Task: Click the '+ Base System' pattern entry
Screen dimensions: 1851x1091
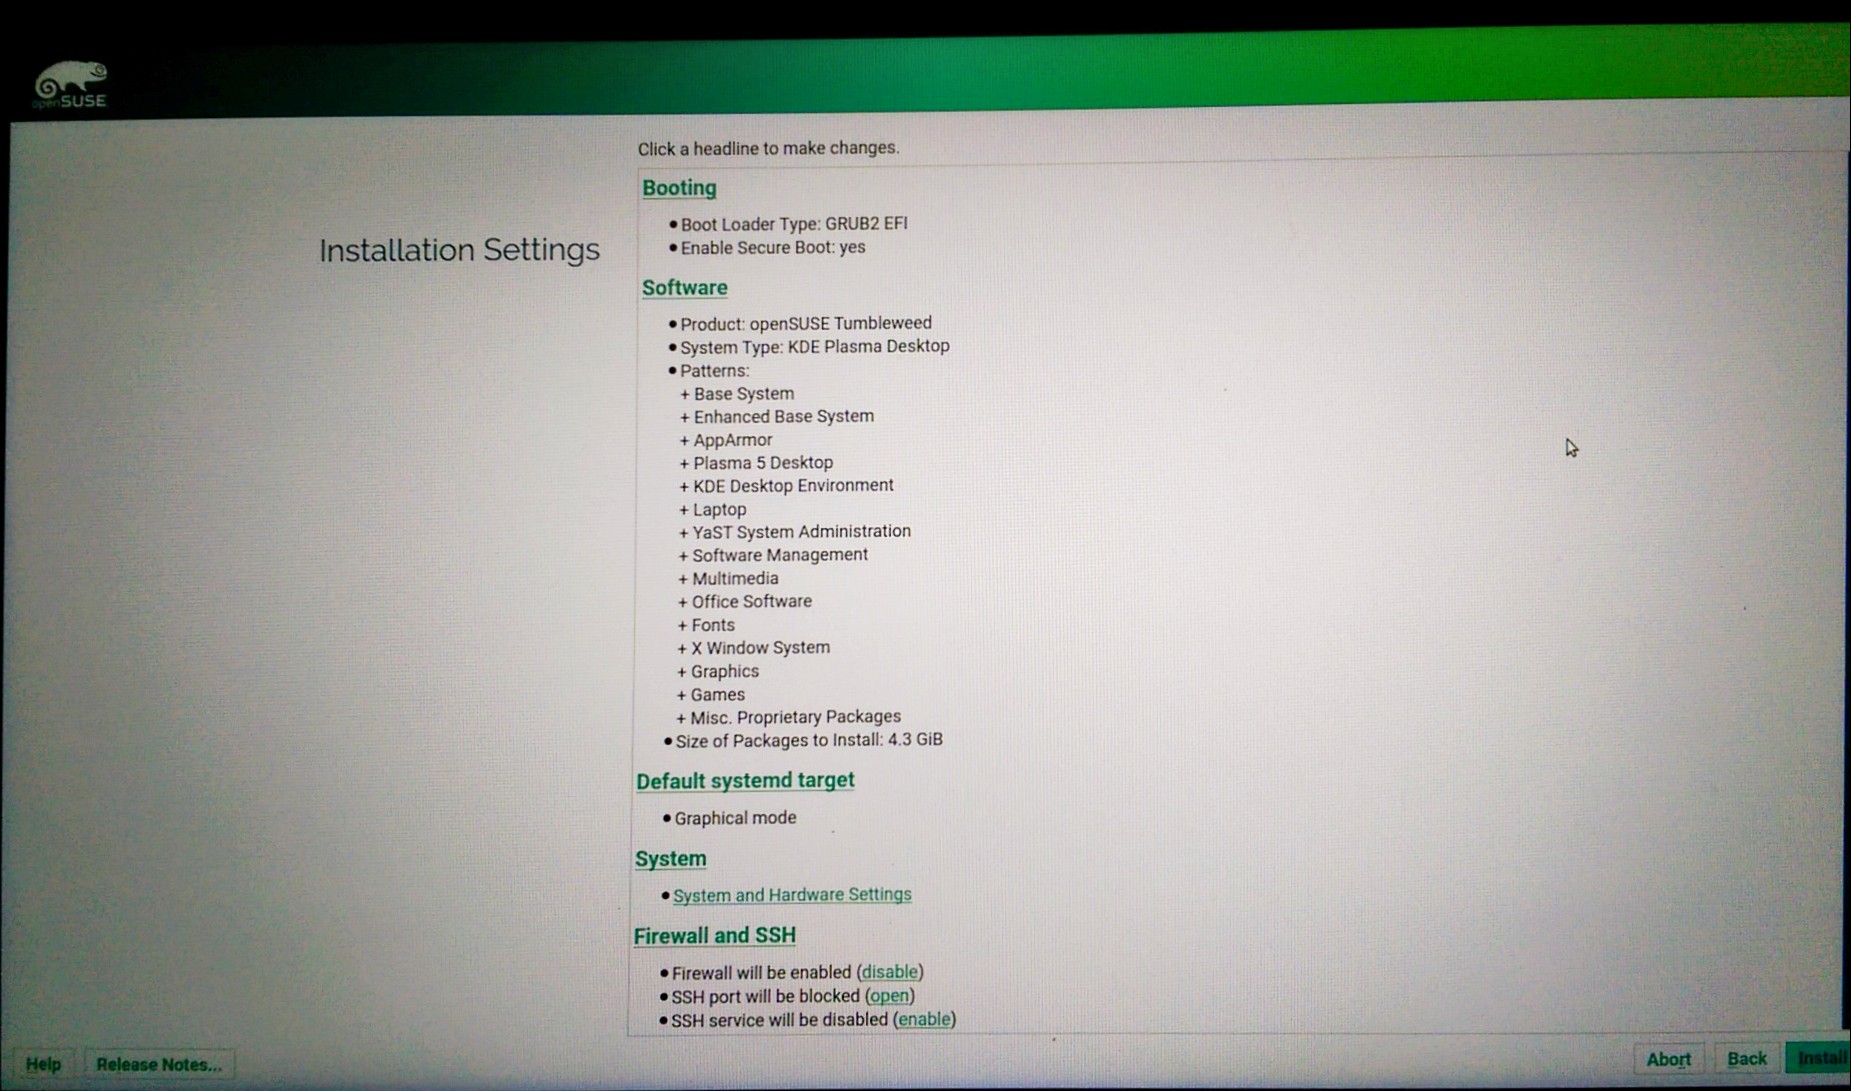Action: tap(737, 394)
